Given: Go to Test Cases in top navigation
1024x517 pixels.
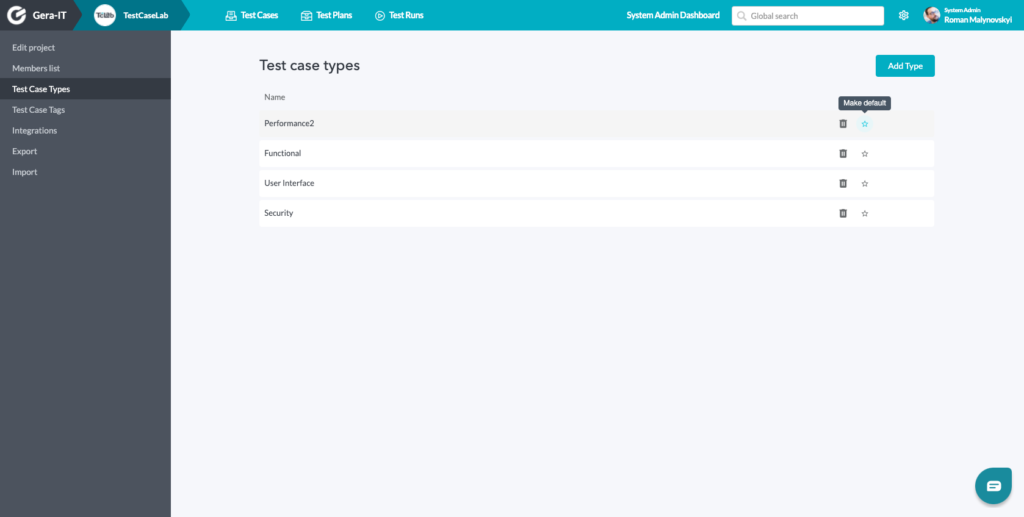Looking at the screenshot, I should (x=251, y=15).
